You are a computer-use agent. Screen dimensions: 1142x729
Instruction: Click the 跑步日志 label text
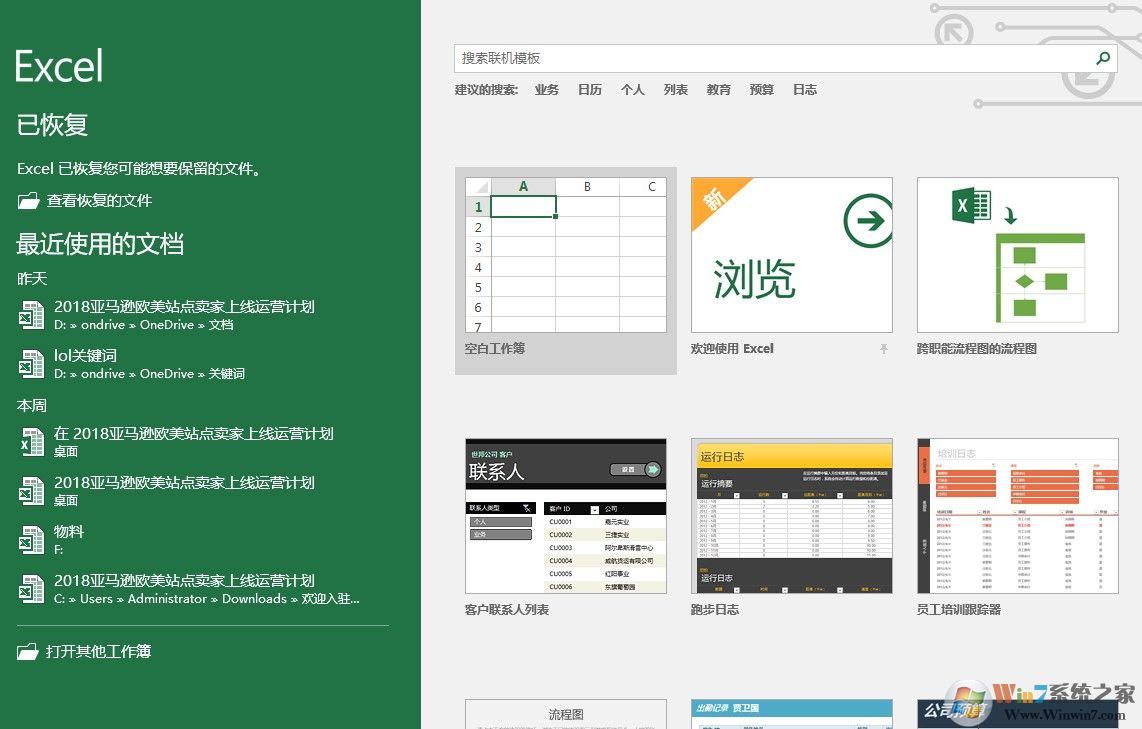point(714,610)
